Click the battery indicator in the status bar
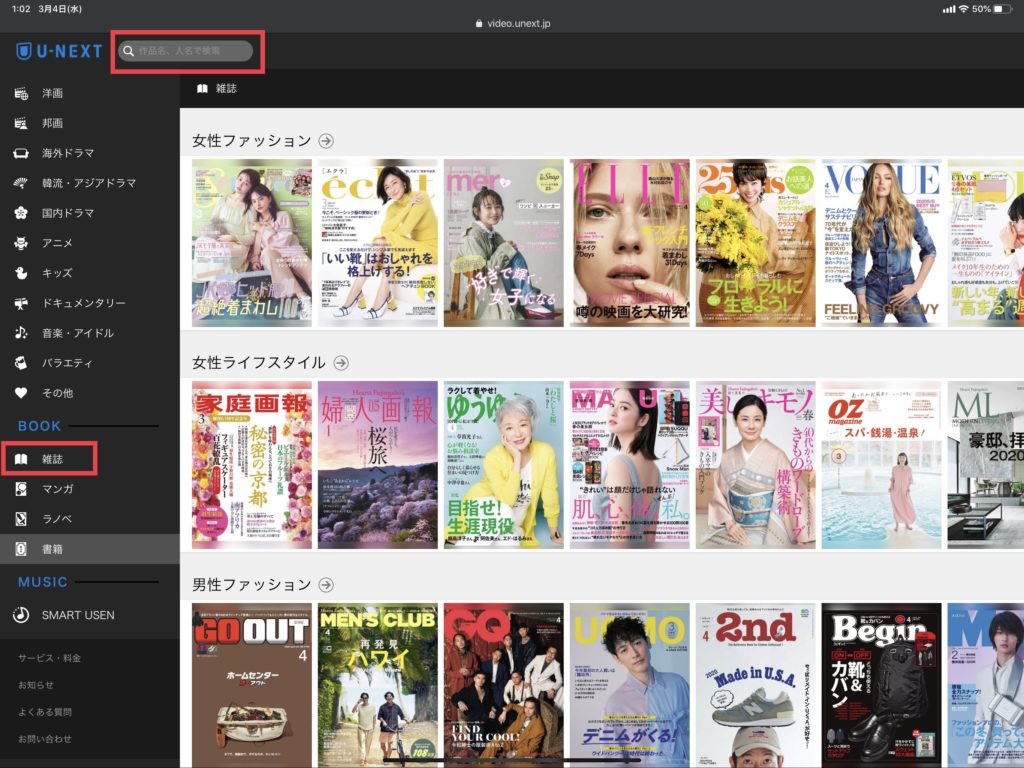 pos(1003,9)
